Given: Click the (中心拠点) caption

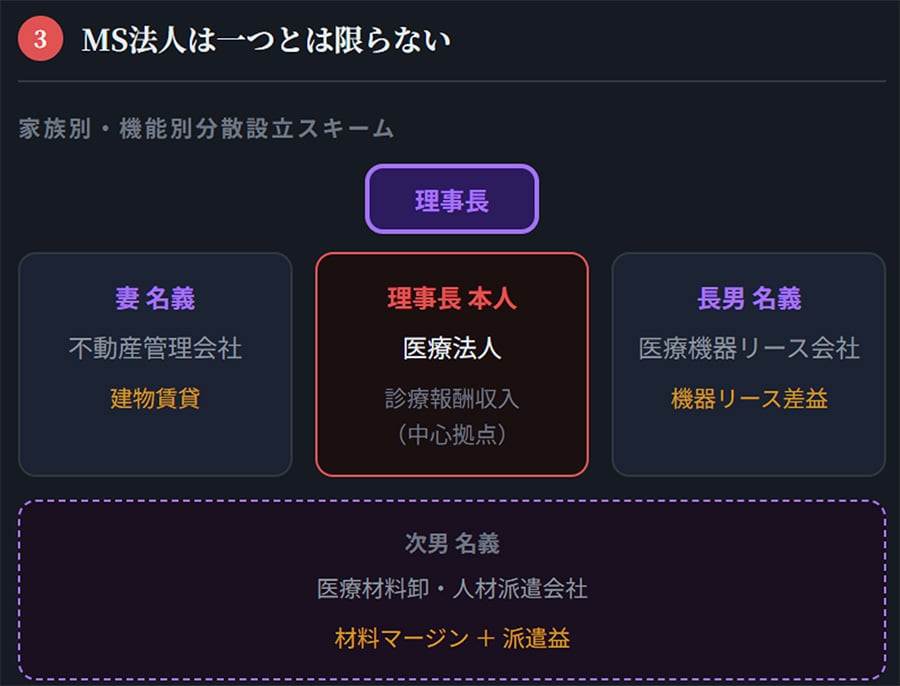Looking at the screenshot, I should [452, 434].
